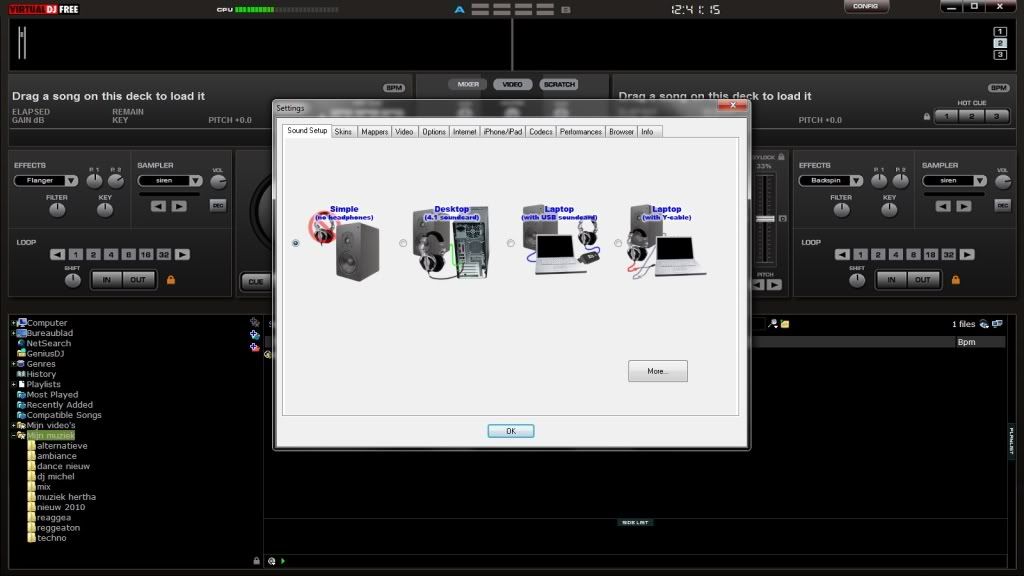Click the Laptop Y-cable setup image
Viewport: 1024px width, 576px height.
click(667, 242)
